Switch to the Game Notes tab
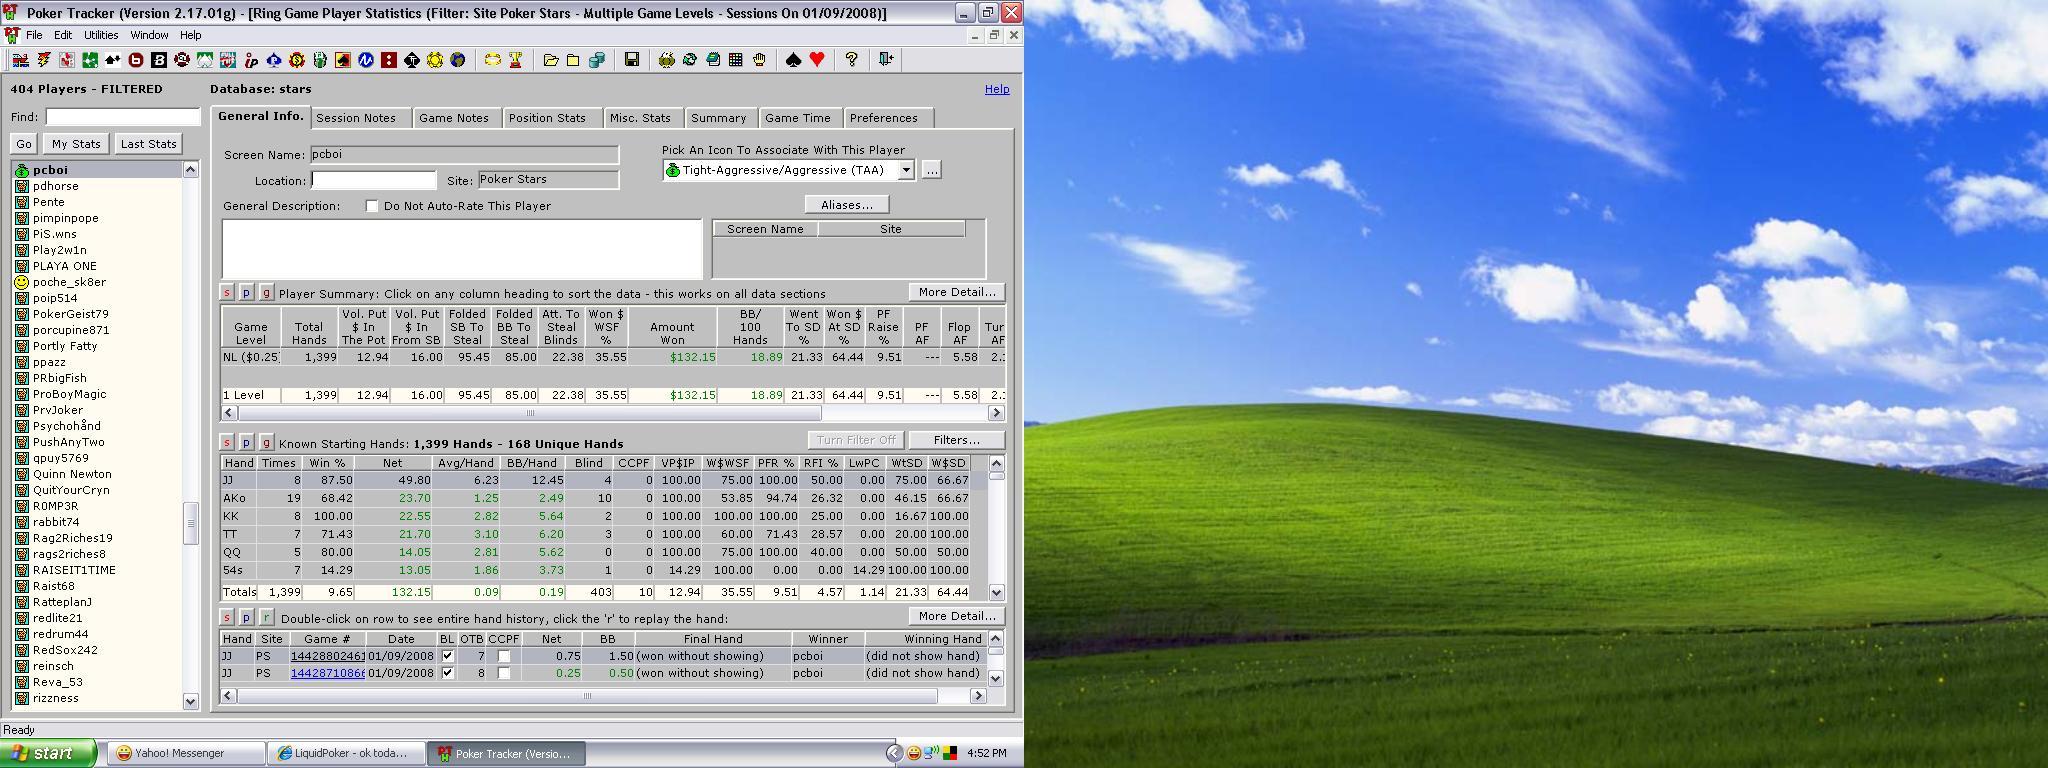 pyautogui.click(x=454, y=118)
